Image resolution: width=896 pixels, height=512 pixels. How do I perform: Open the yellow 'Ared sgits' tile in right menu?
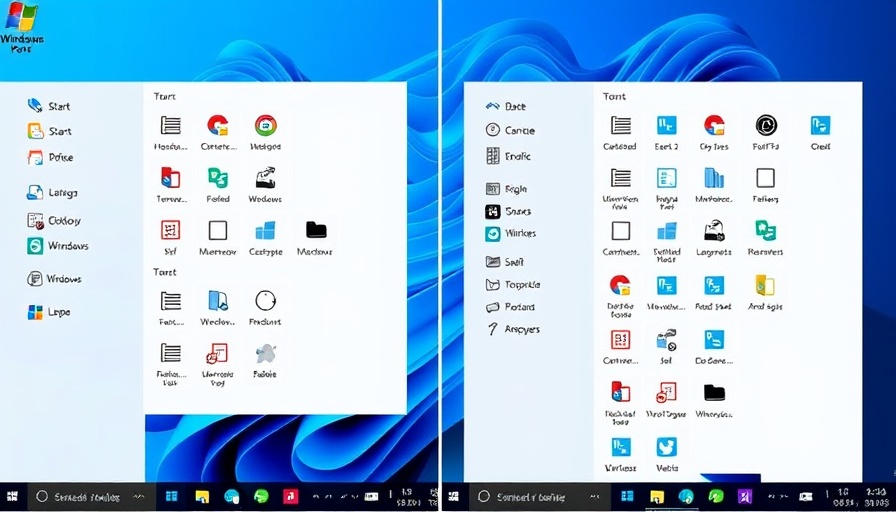click(766, 293)
